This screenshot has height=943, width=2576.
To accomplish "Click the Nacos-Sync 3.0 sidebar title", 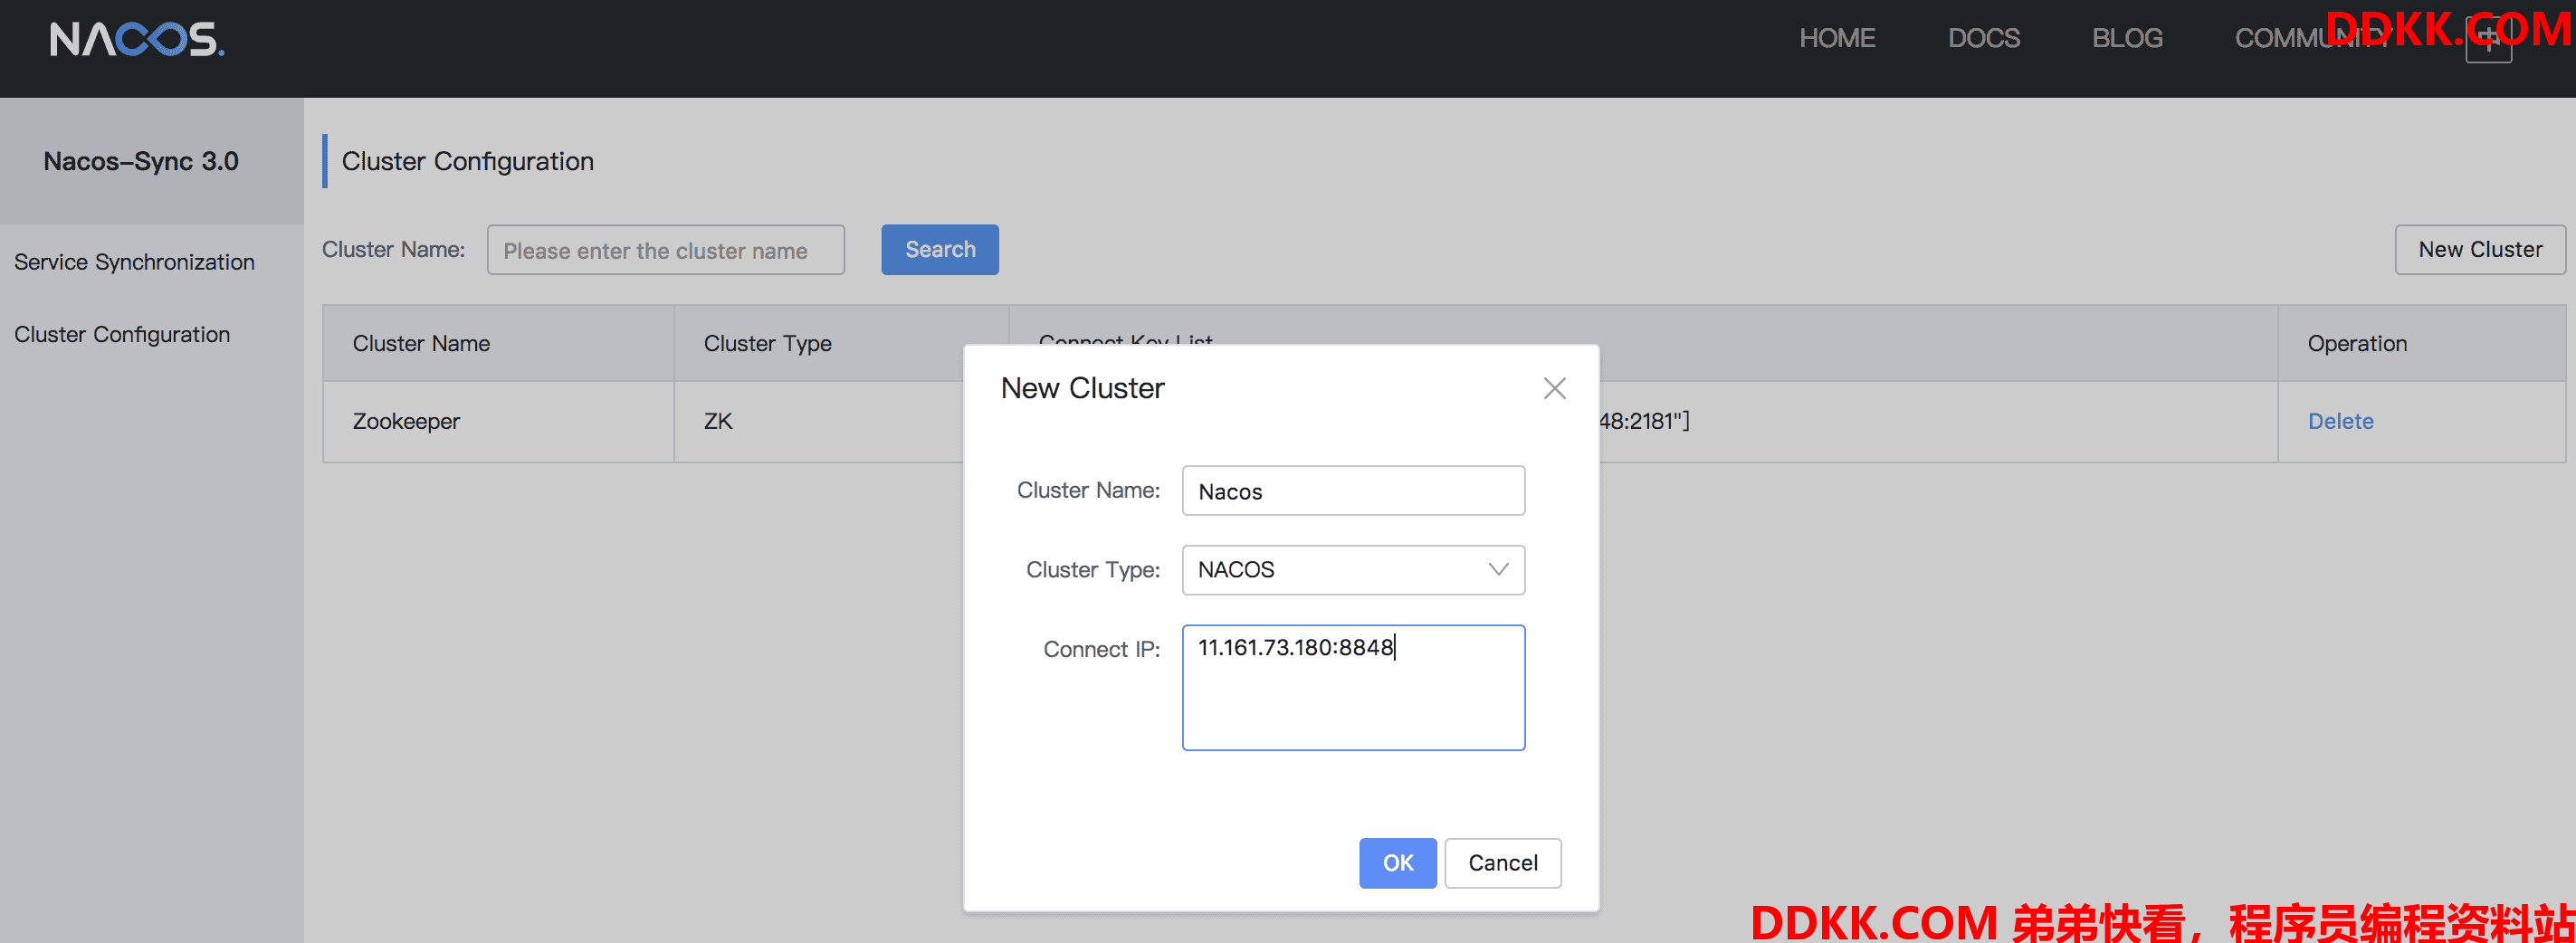I will tap(141, 161).
